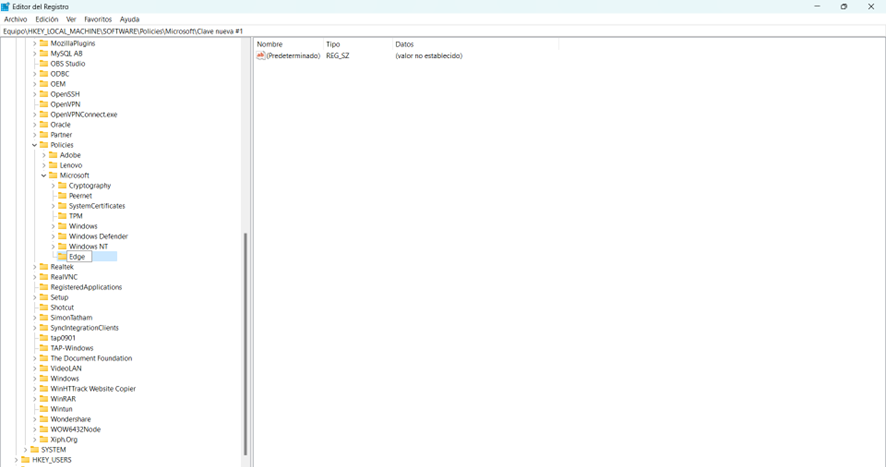Click the MozillaPlugins folder icon
The image size is (886, 467).
(44, 43)
